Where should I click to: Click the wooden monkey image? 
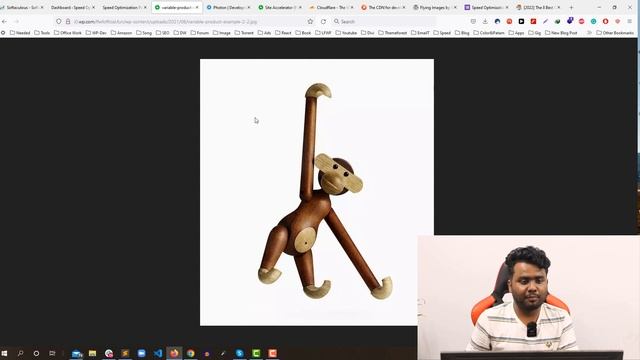[x=317, y=192]
